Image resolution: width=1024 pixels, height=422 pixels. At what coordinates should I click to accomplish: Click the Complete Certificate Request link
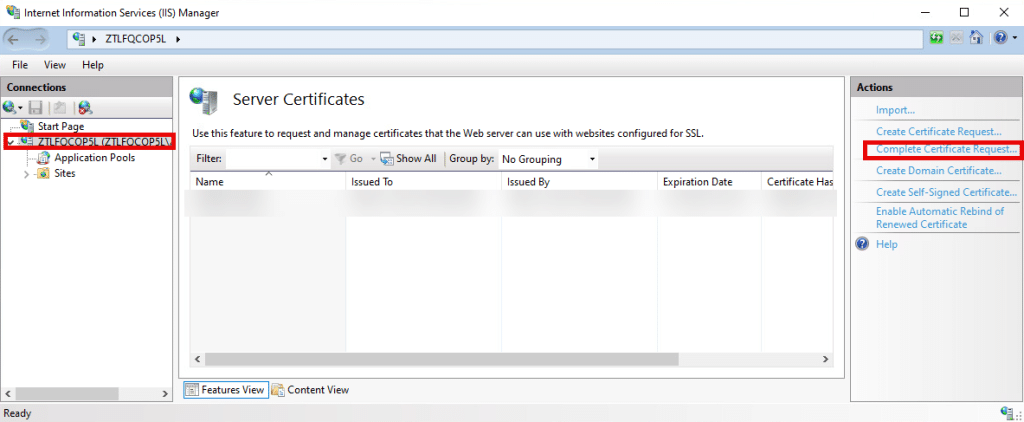click(x=945, y=150)
